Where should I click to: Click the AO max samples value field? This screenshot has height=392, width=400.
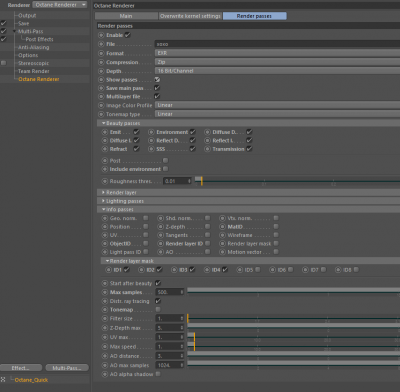[170, 365]
